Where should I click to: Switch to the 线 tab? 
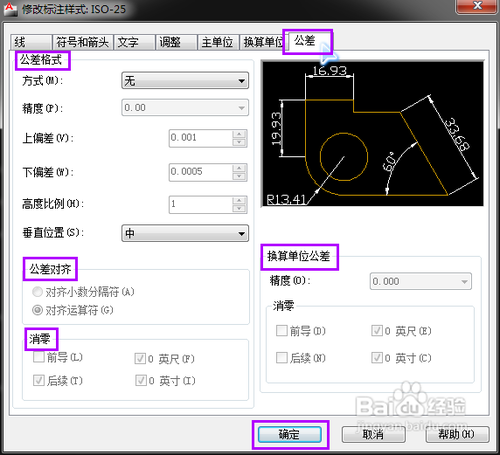pyautogui.click(x=31, y=42)
